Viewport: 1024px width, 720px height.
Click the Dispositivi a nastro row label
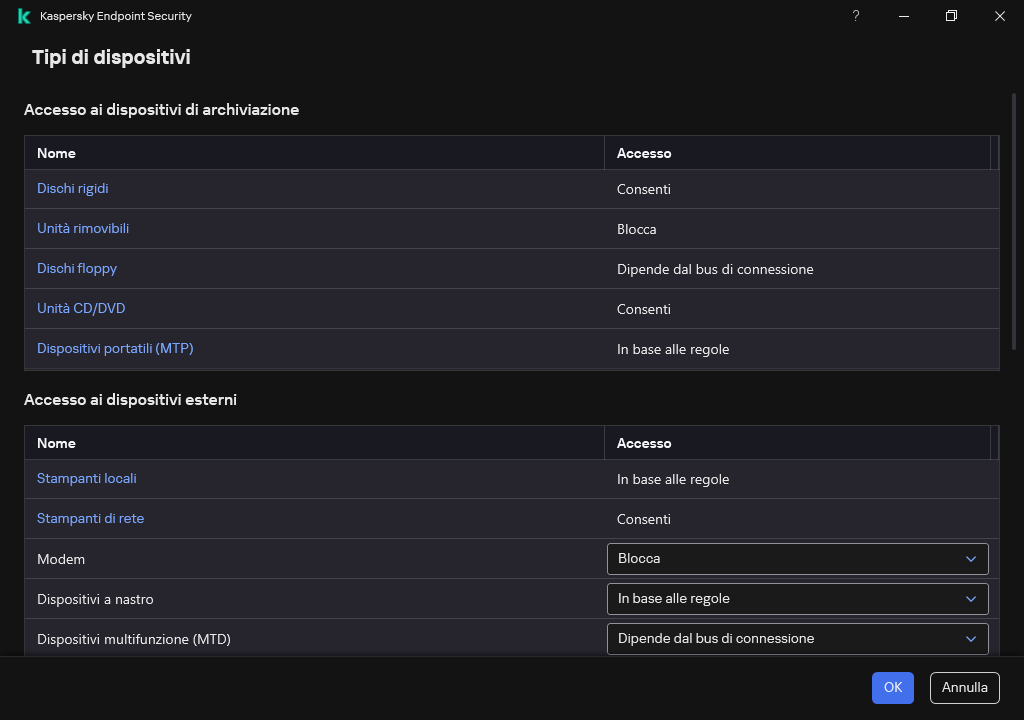click(x=95, y=599)
